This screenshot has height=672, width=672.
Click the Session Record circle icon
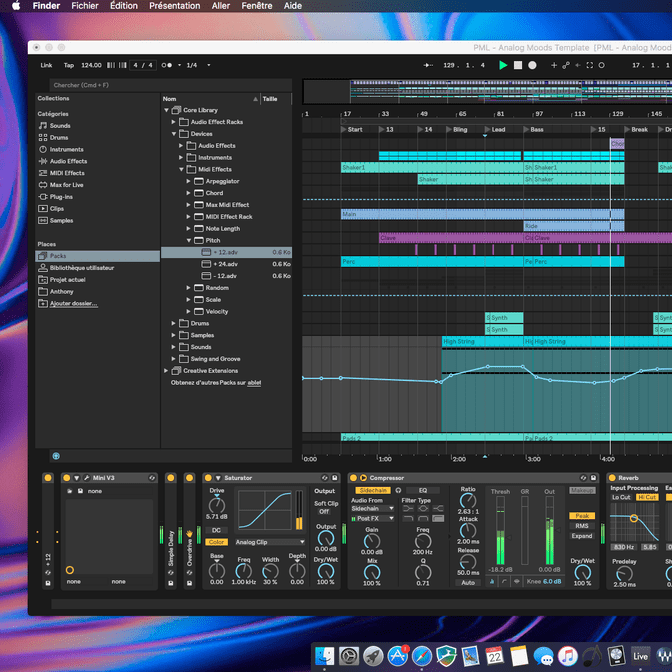[x=601, y=65]
